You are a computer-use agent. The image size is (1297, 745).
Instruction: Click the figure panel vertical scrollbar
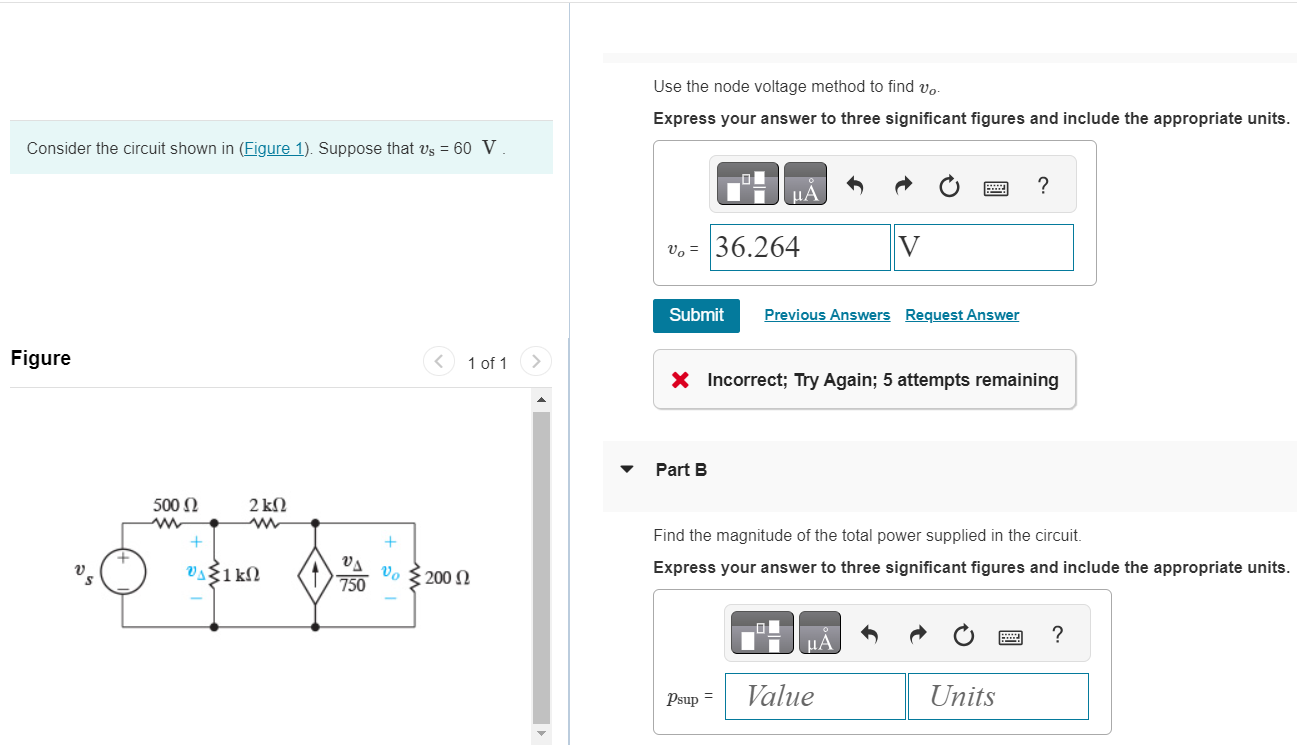click(541, 567)
